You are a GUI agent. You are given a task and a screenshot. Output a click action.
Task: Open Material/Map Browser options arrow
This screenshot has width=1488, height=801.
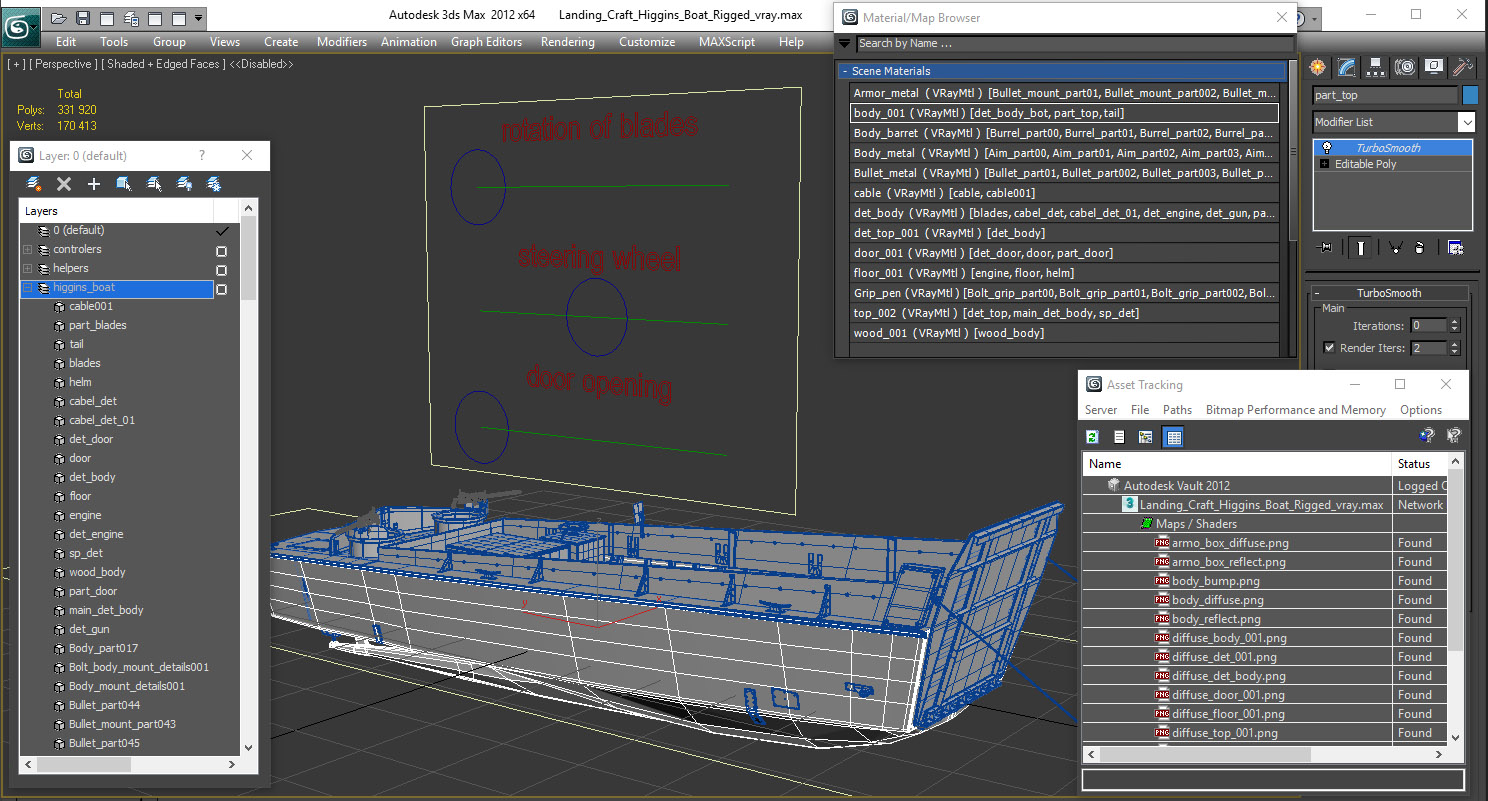pos(845,43)
